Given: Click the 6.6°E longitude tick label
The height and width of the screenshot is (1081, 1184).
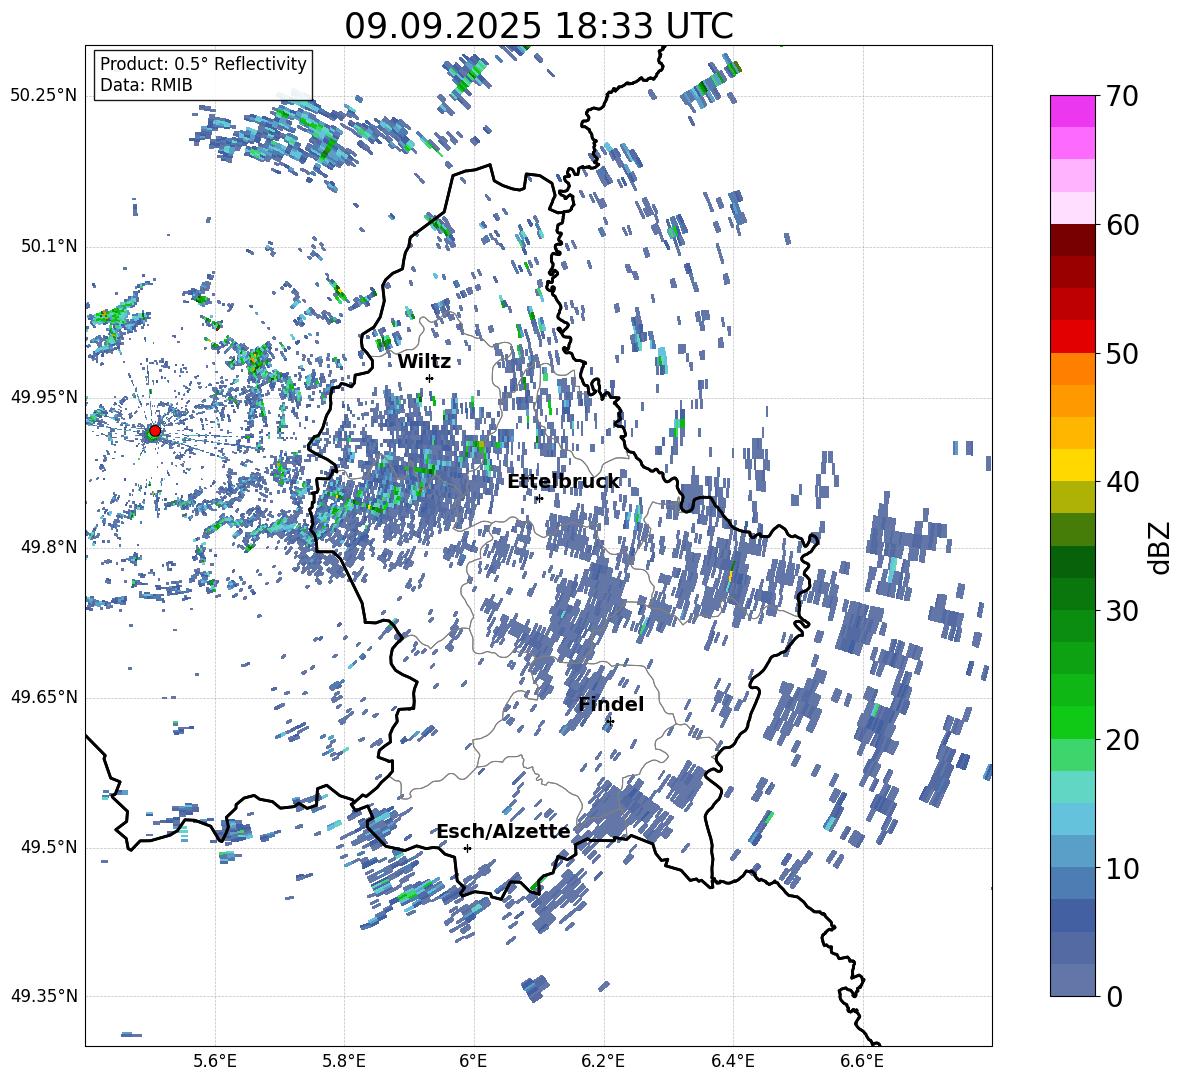Looking at the screenshot, I should coord(862,1061).
